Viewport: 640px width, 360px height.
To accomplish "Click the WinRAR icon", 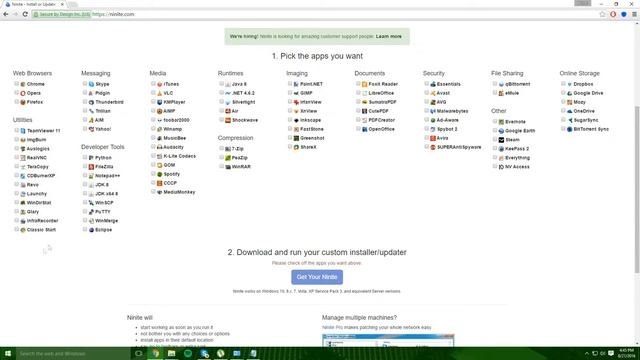I will (x=228, y=167).
